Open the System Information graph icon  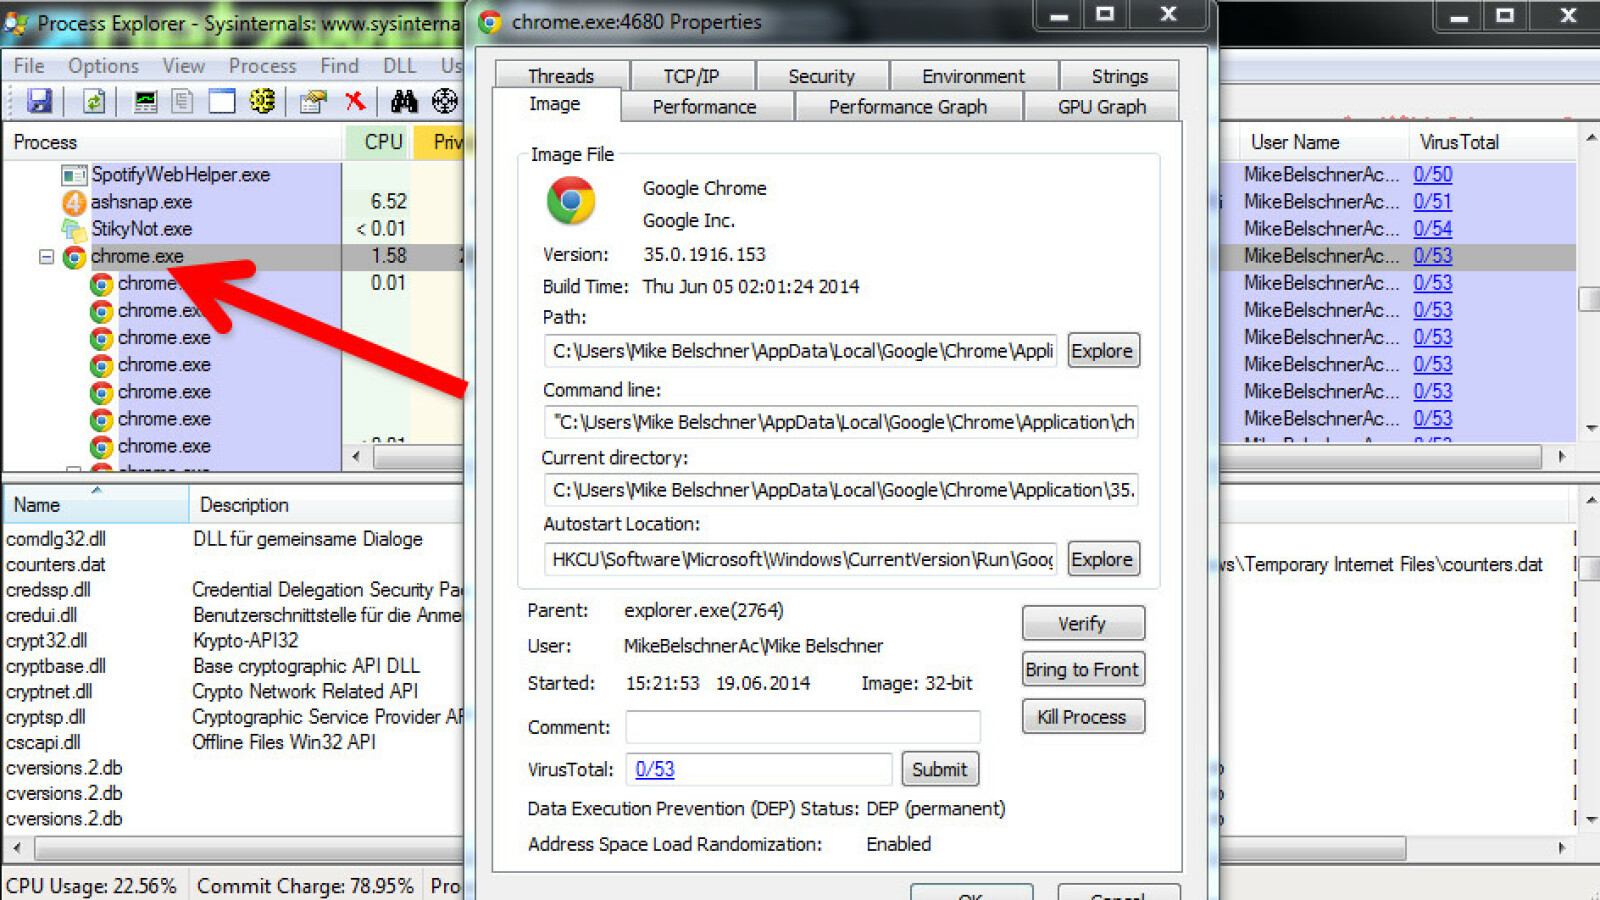click(x=146, y=101)
